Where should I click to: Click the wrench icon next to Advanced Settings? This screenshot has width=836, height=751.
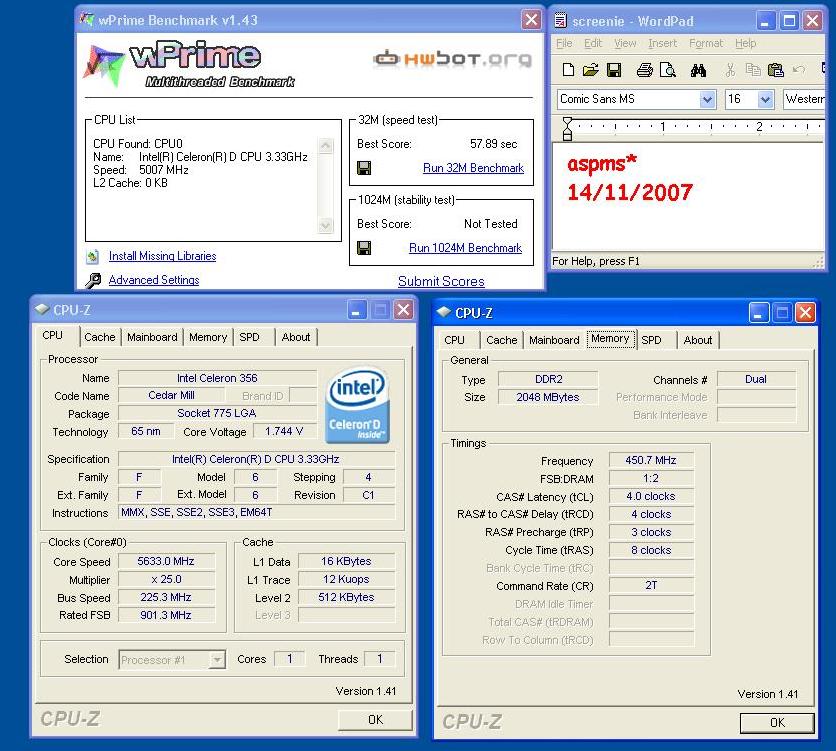93,280
